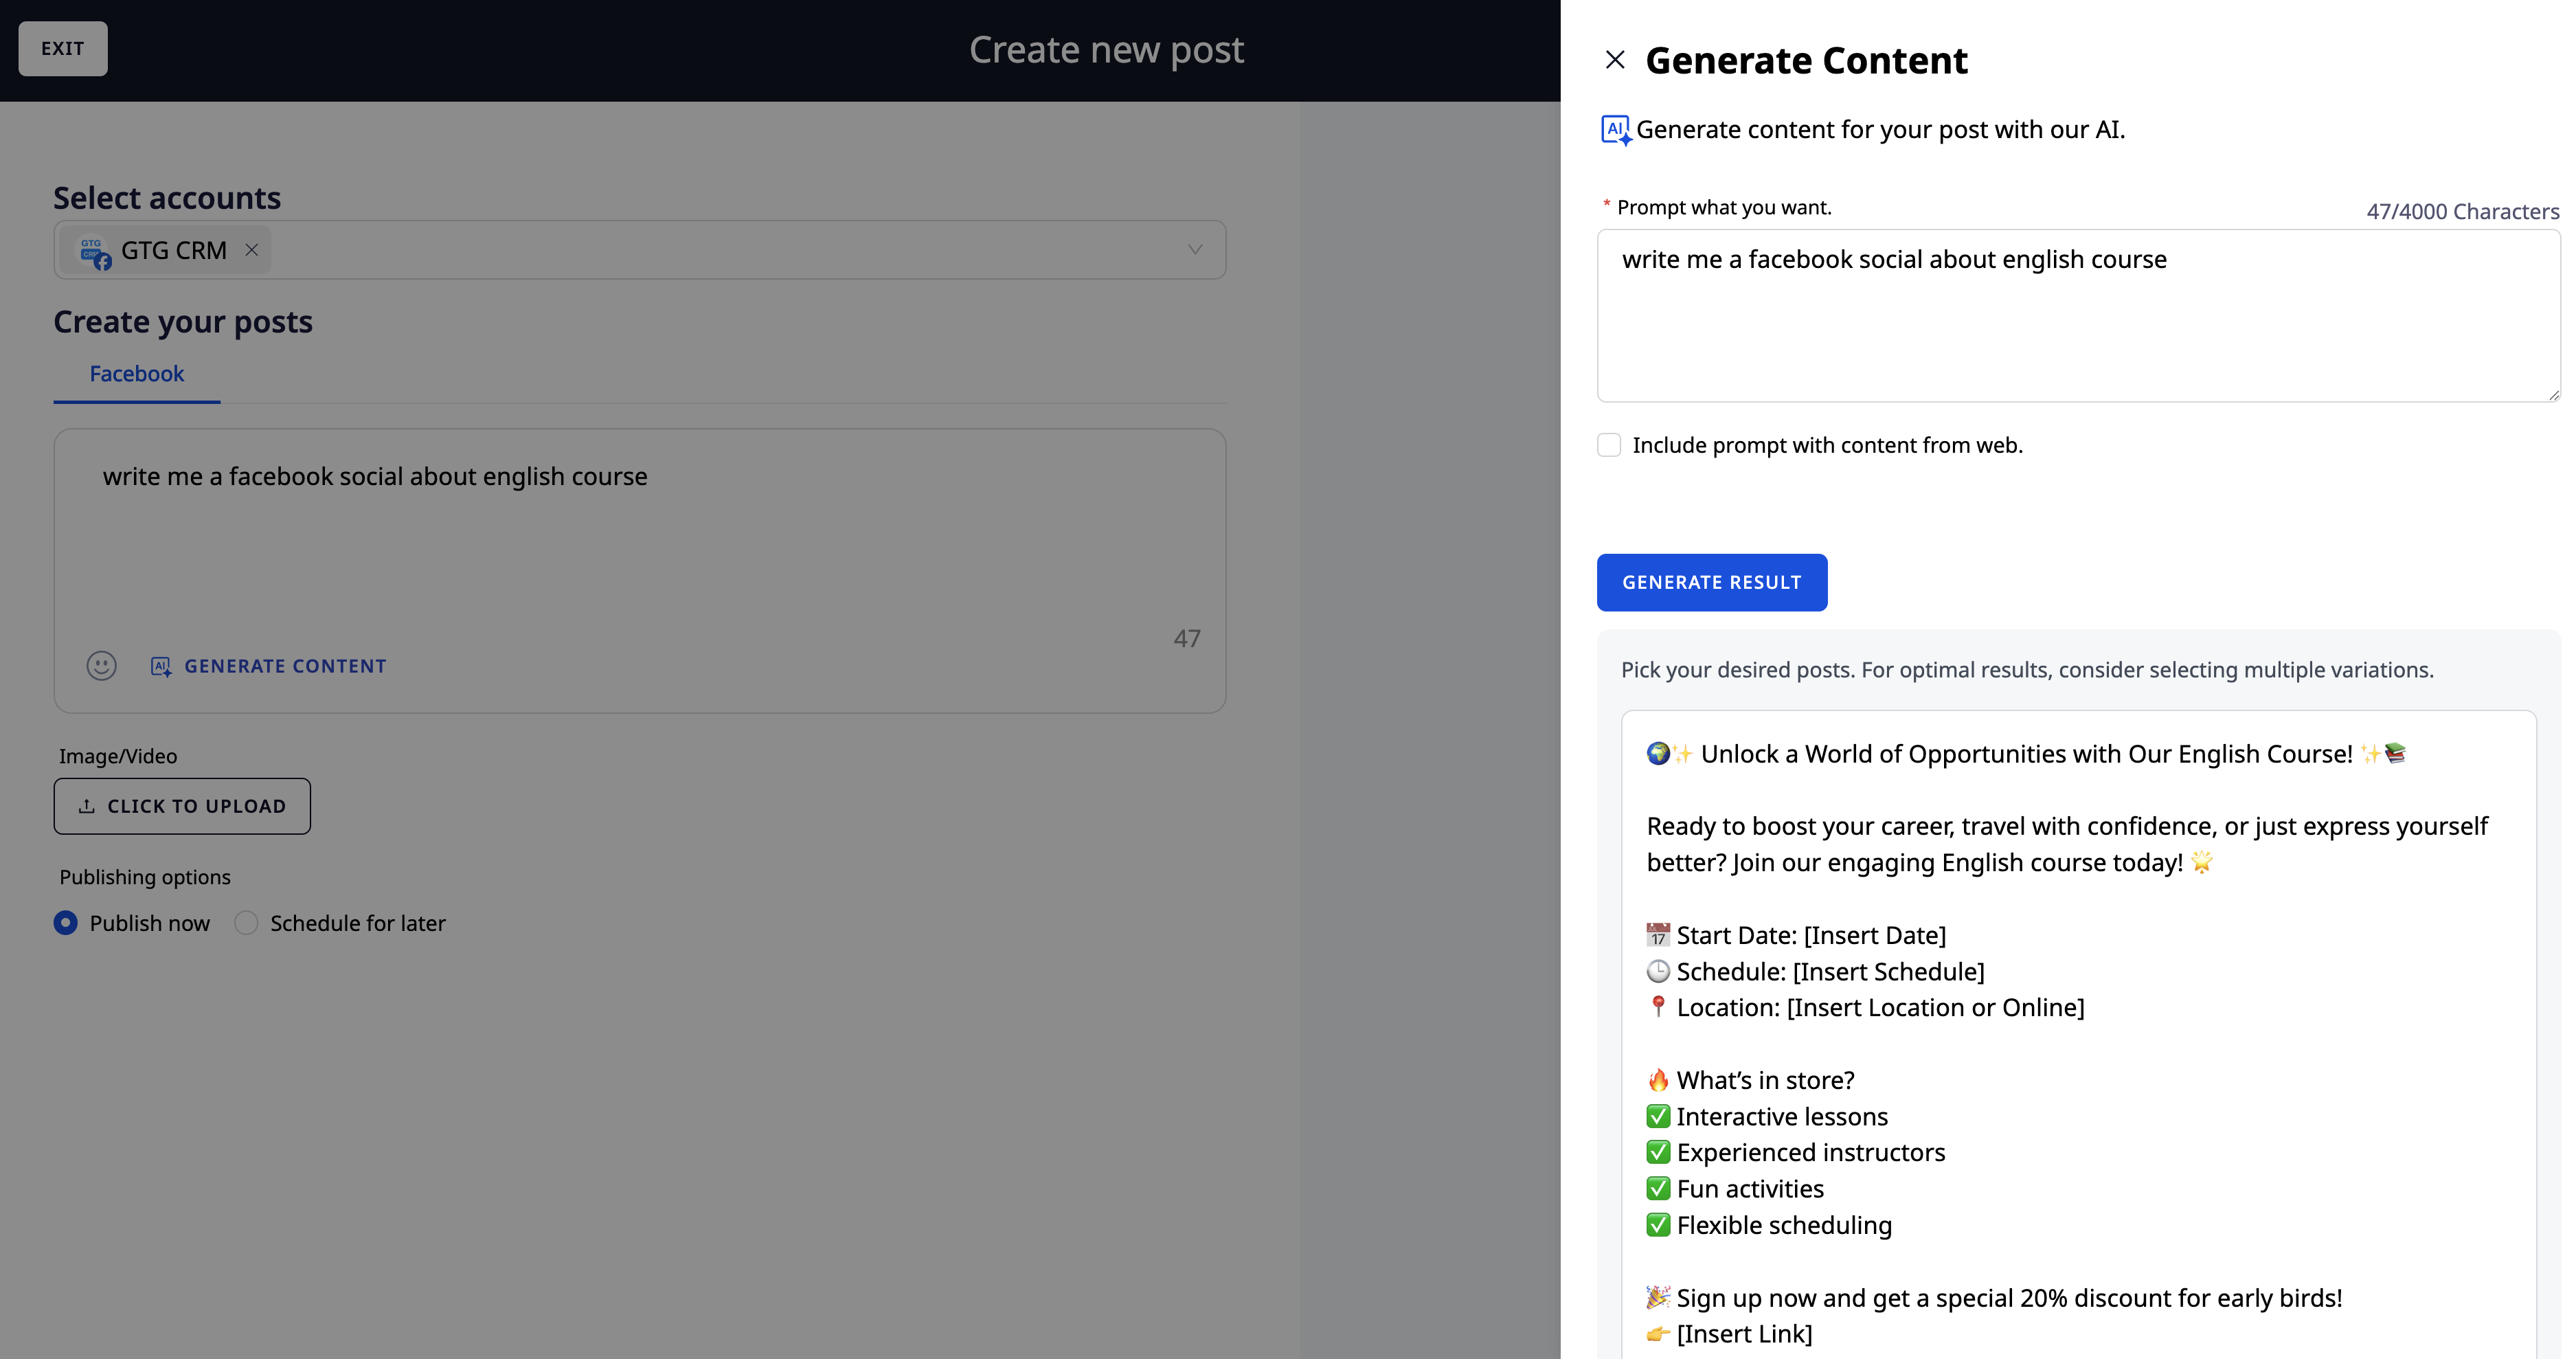Enable include prompt with web content
The height and width of the screenshot is (1359, 2576).
coord(1609,445)
